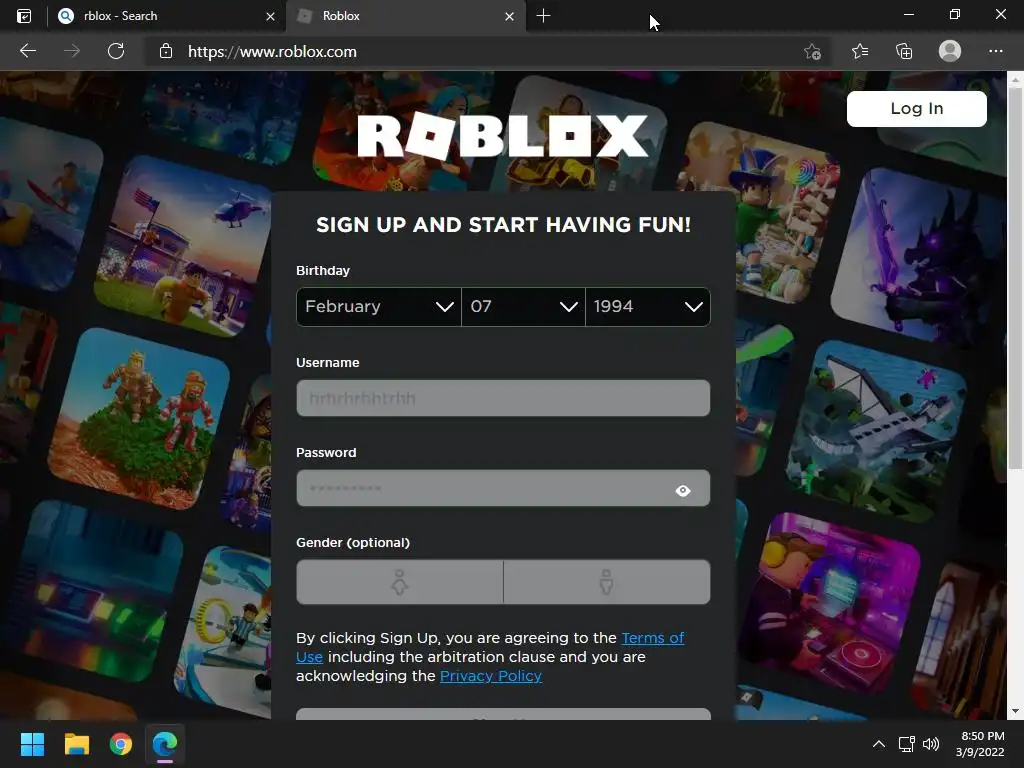This screenshot has height=768, width=1024.
Task: Toggle password visibility eye icon
Action: pyautogui.click(x=683, y=490)
